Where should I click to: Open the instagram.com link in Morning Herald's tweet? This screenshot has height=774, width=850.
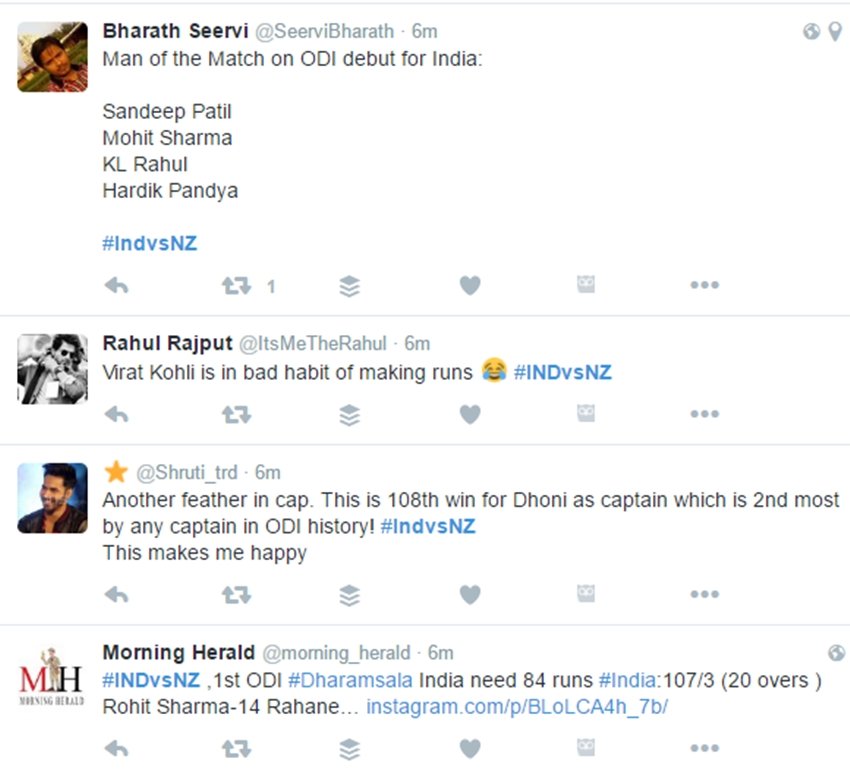point(517,707)
